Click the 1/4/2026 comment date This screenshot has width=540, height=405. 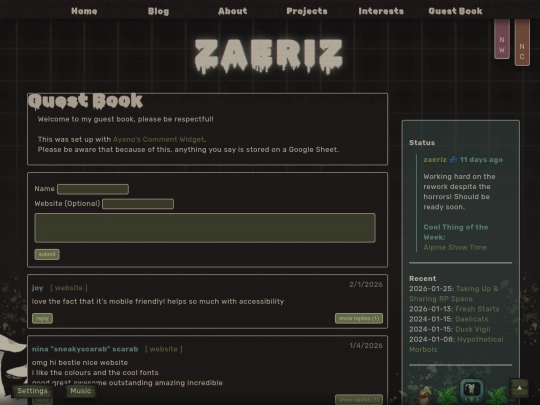click(366, 345)
